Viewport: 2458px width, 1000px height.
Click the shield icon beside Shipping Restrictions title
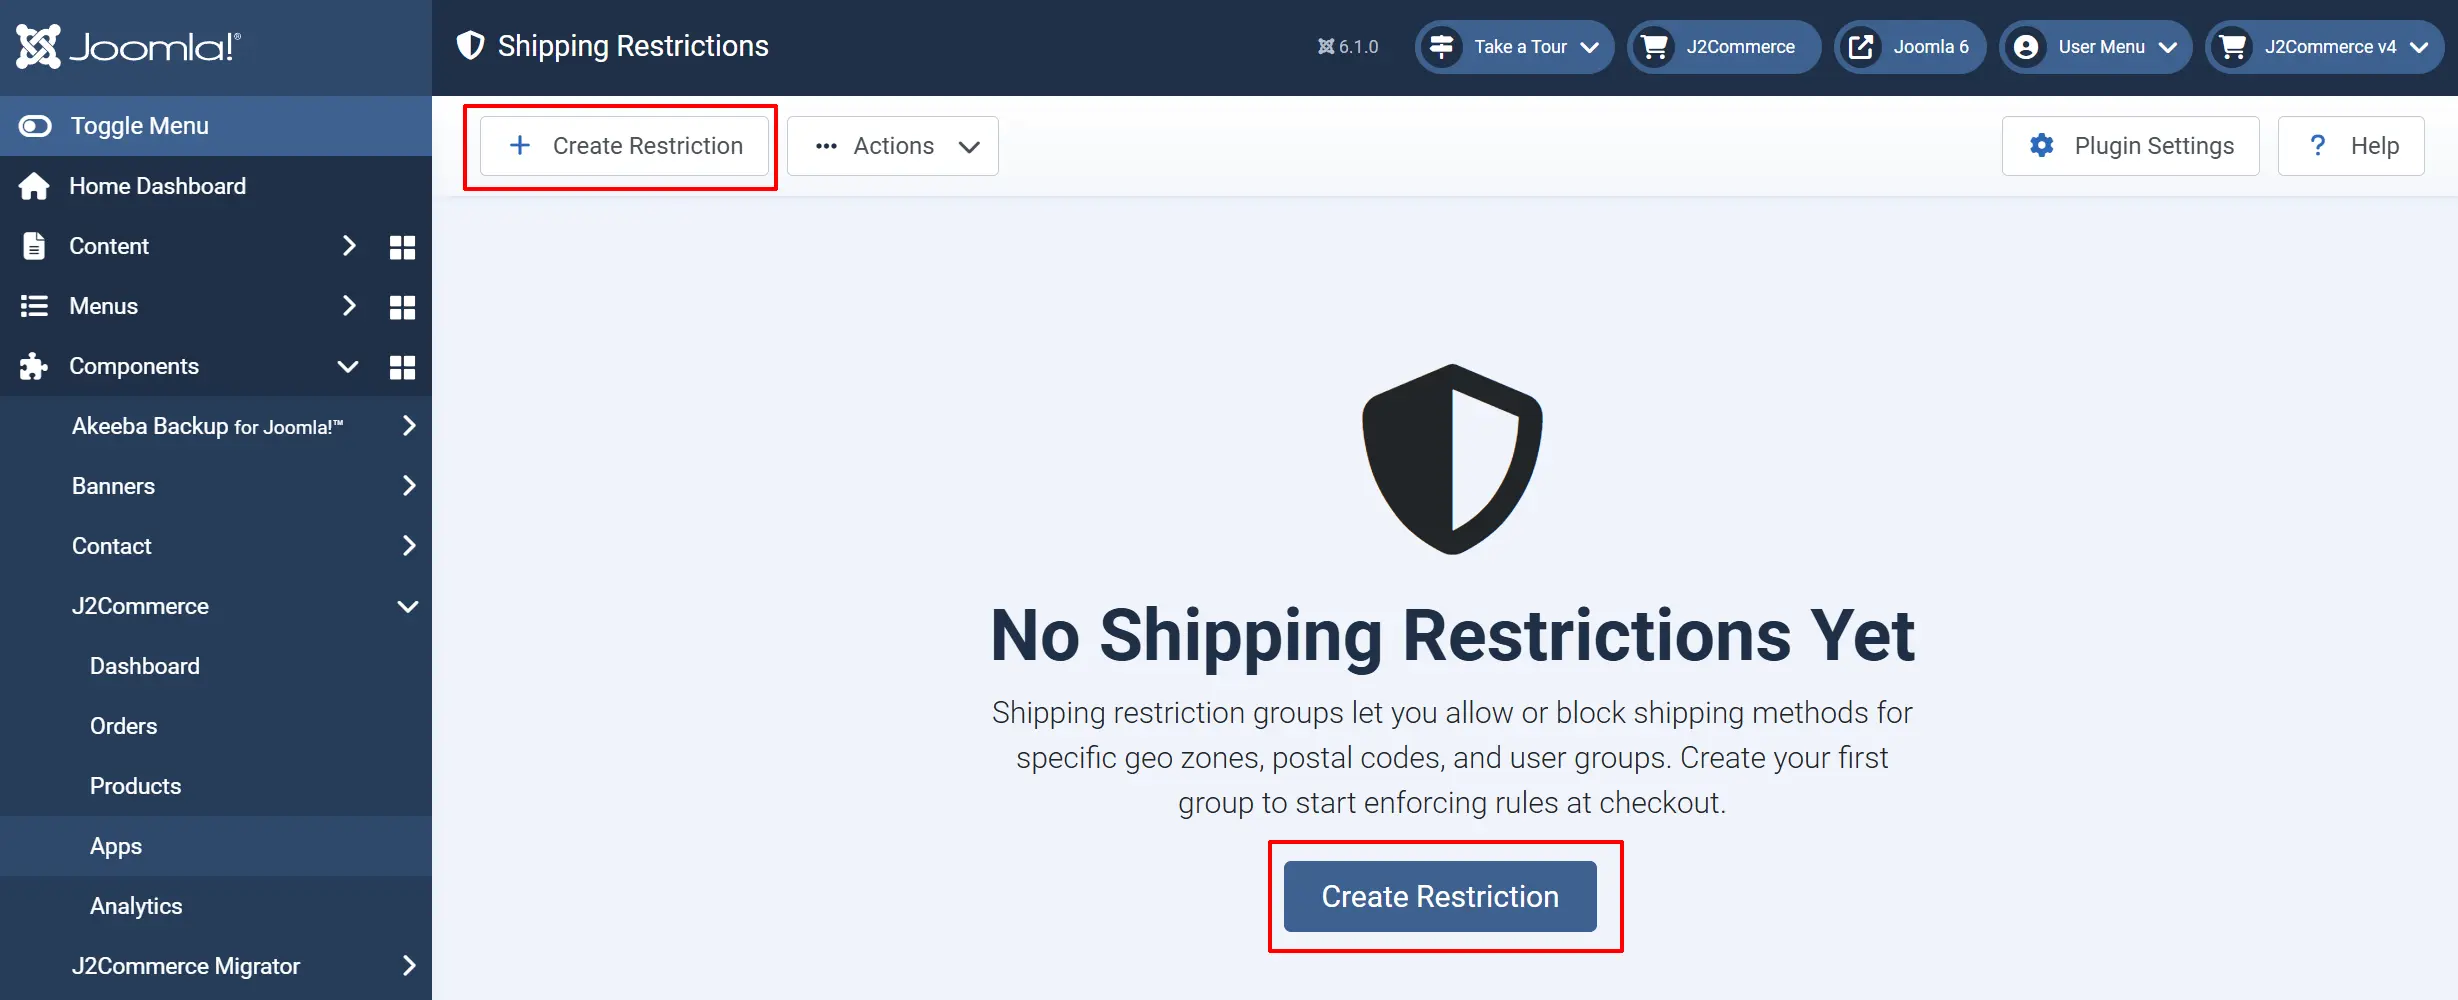click(470, 46)
